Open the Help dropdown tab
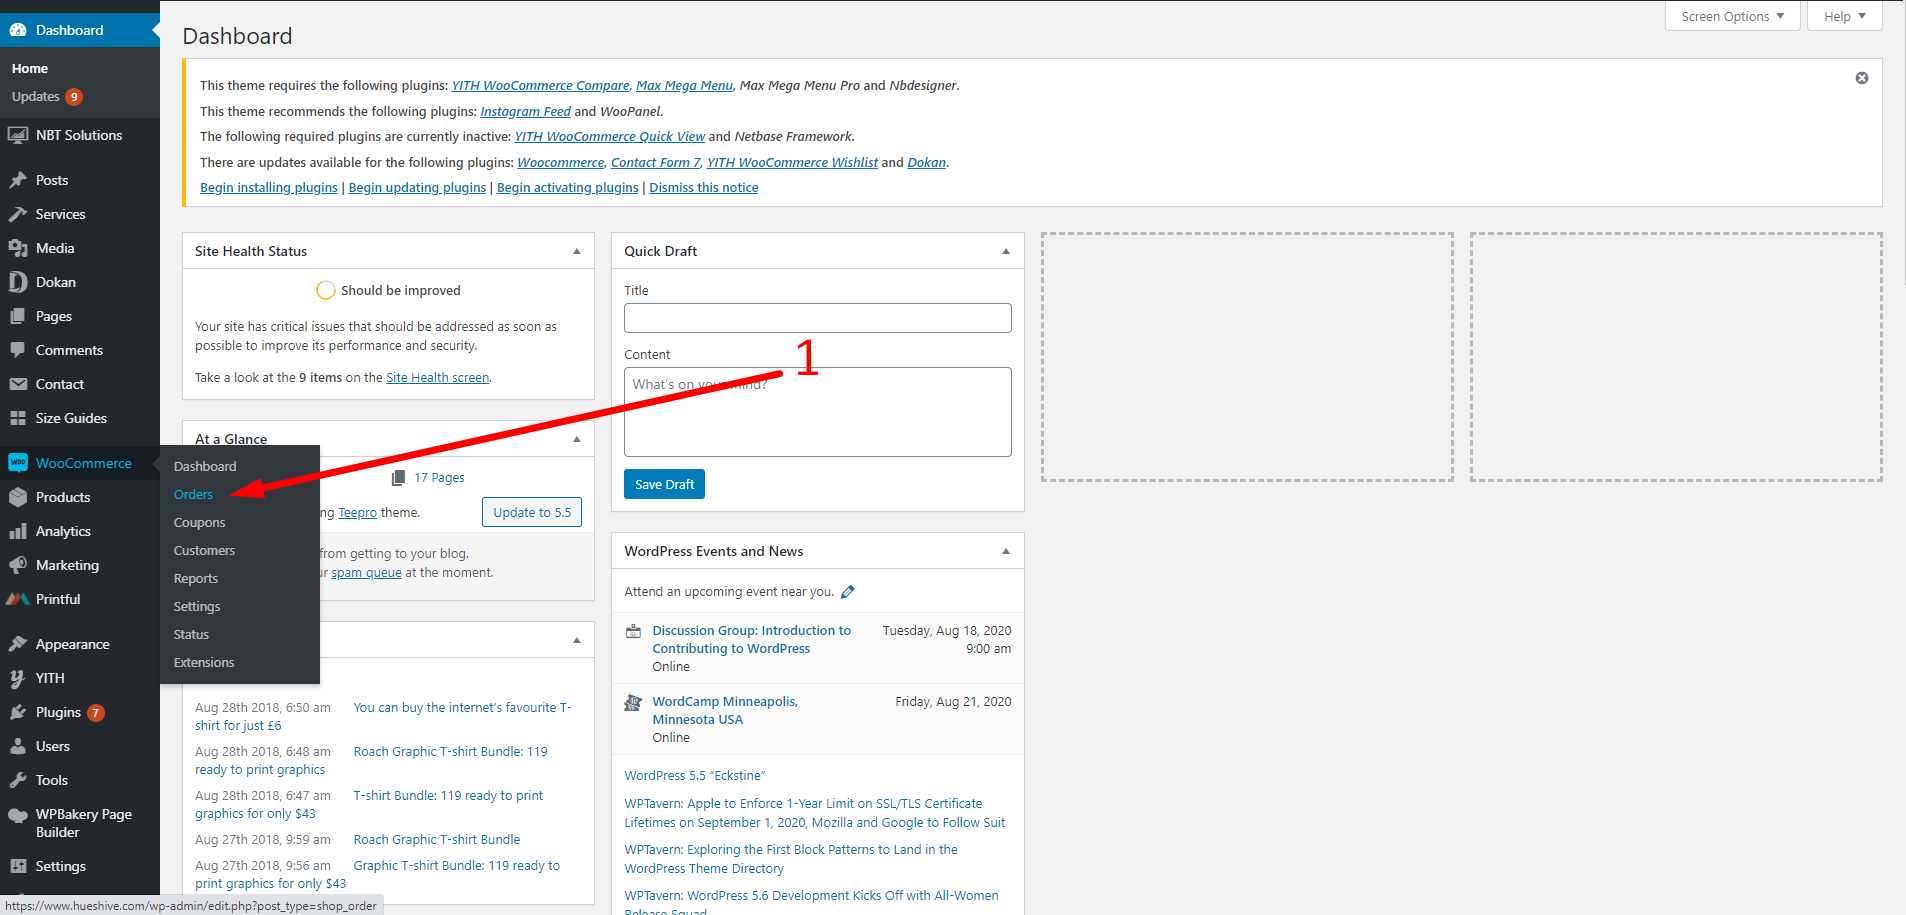 [x=1845, y=16]
